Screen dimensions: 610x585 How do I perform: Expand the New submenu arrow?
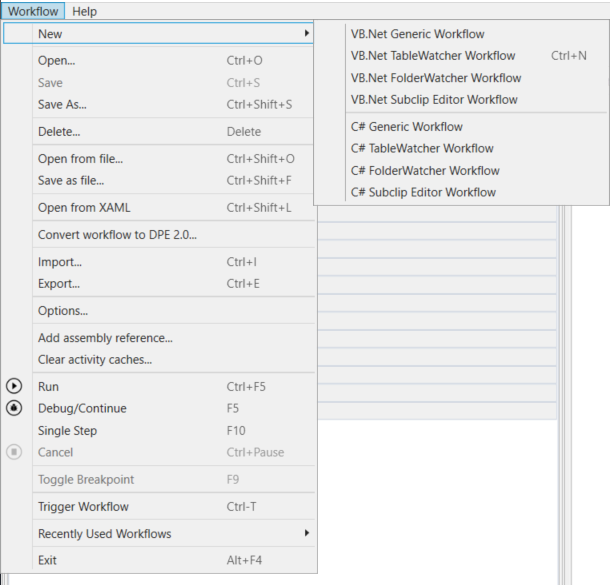click(x=306, y=34)
